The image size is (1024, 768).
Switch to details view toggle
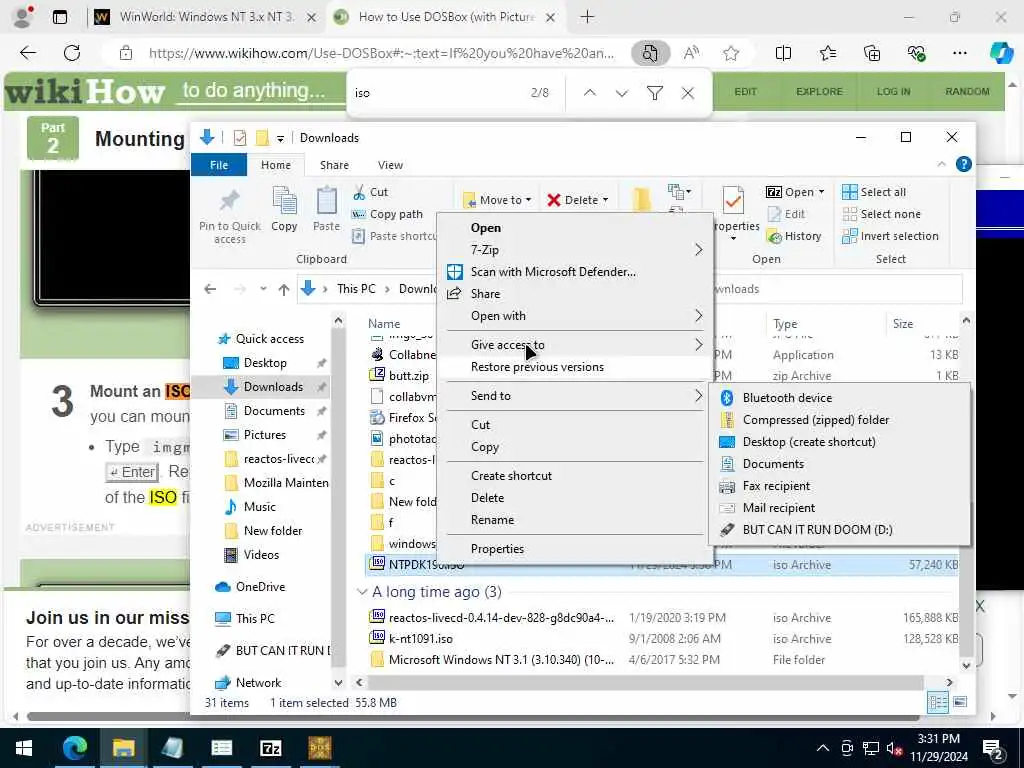tap(938, 702)
